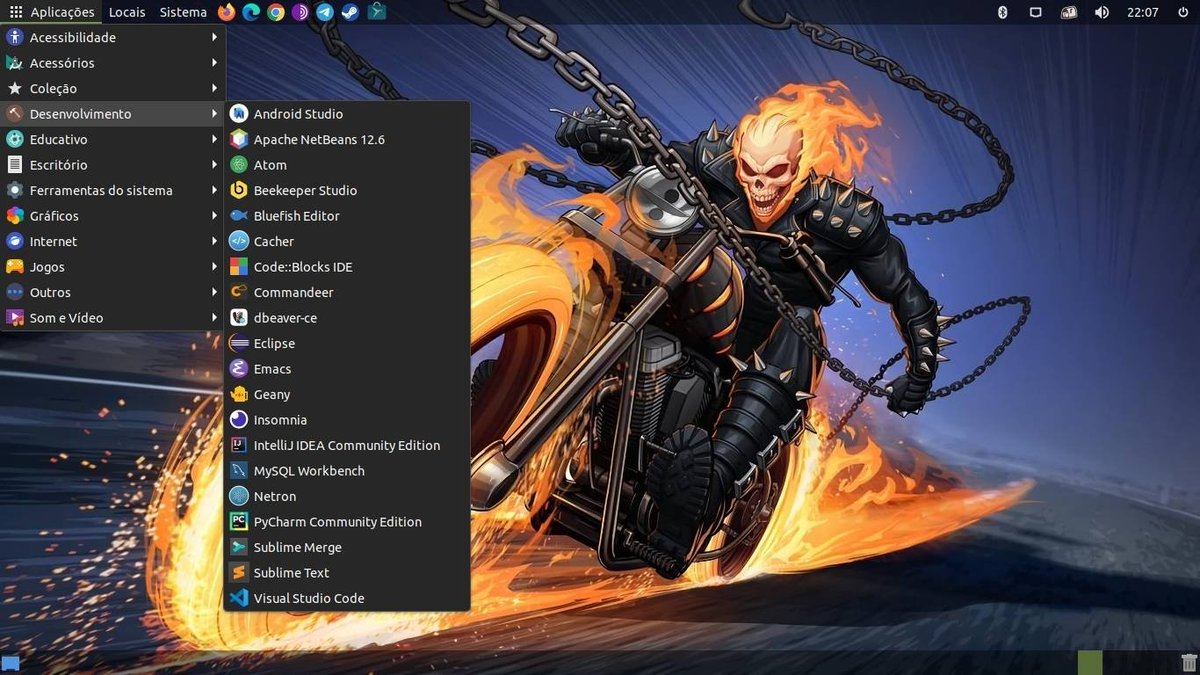Open the display/screen tray indicator
Viewport: 1200px width, 675px height.
(1036, 12)
